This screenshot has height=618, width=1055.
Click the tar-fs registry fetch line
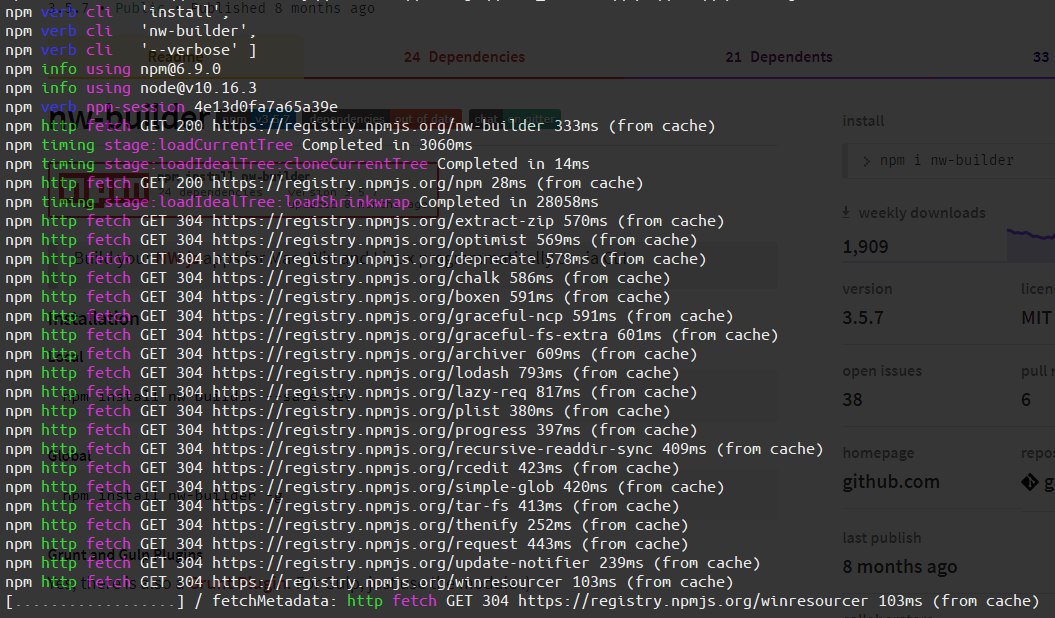click(342, 506)
